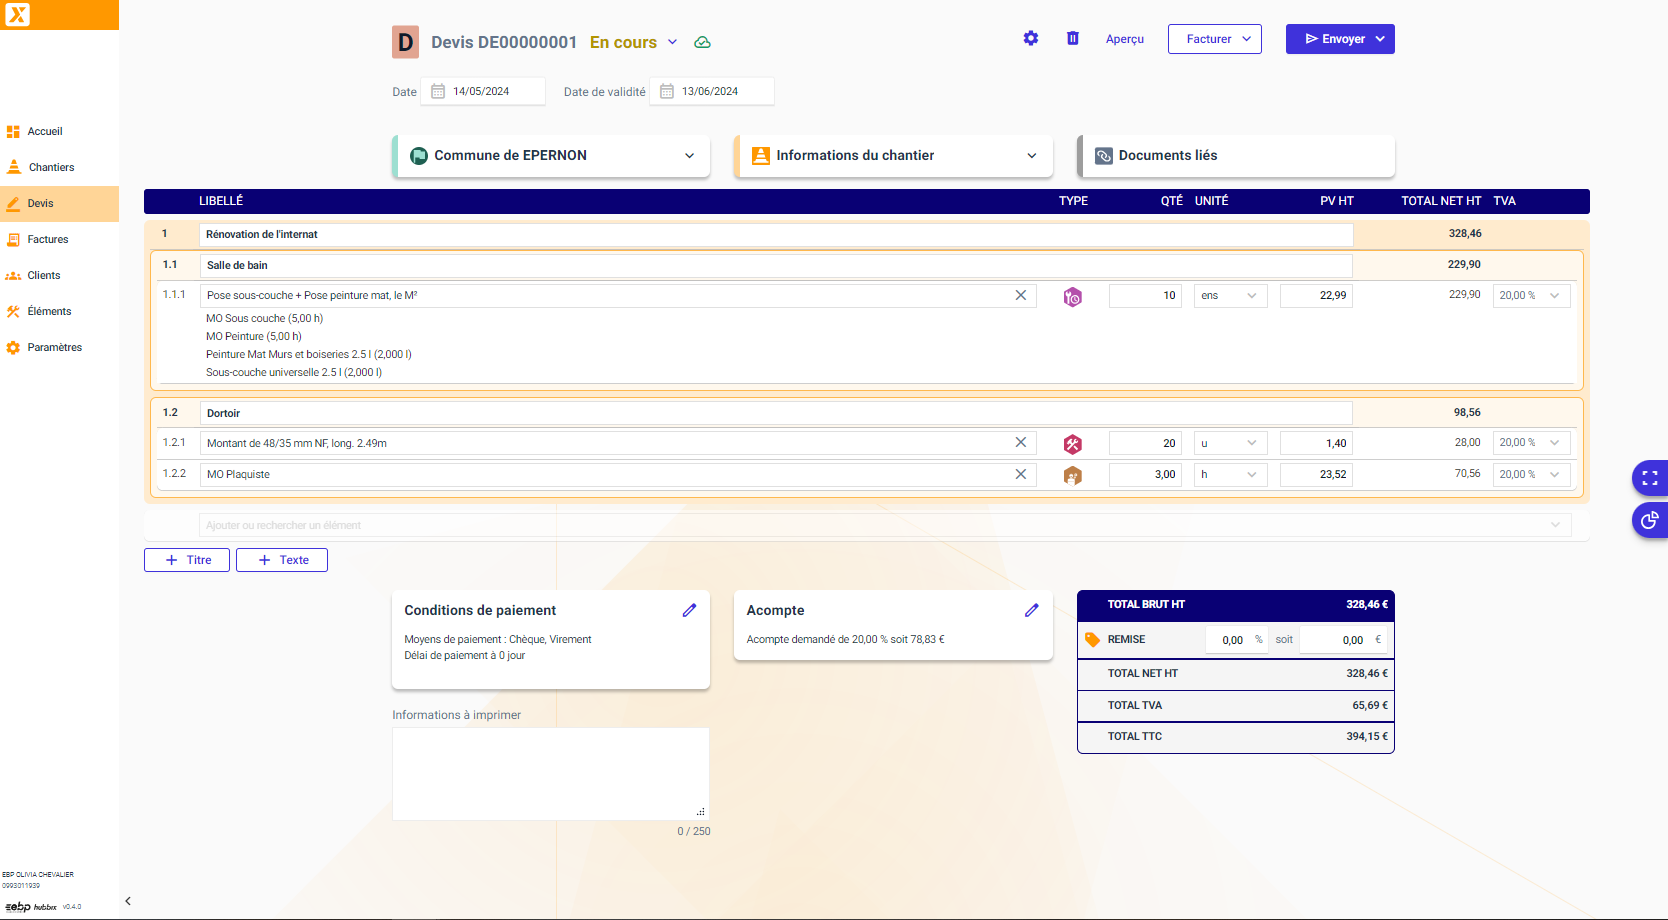
Task: Click type icon of Montant 48/35 line
Action: coord(1073,444)
